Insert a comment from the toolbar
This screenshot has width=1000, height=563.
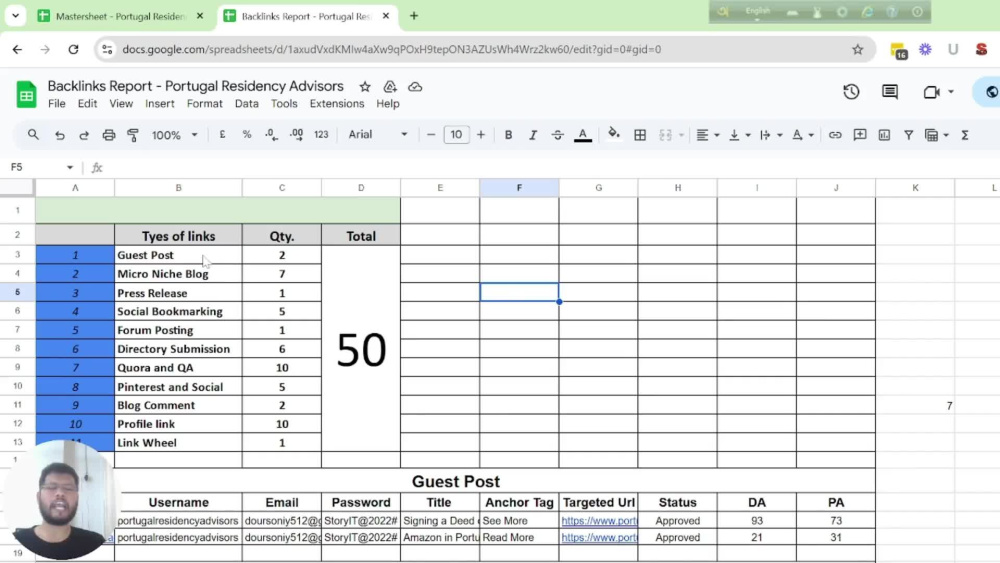860,135
